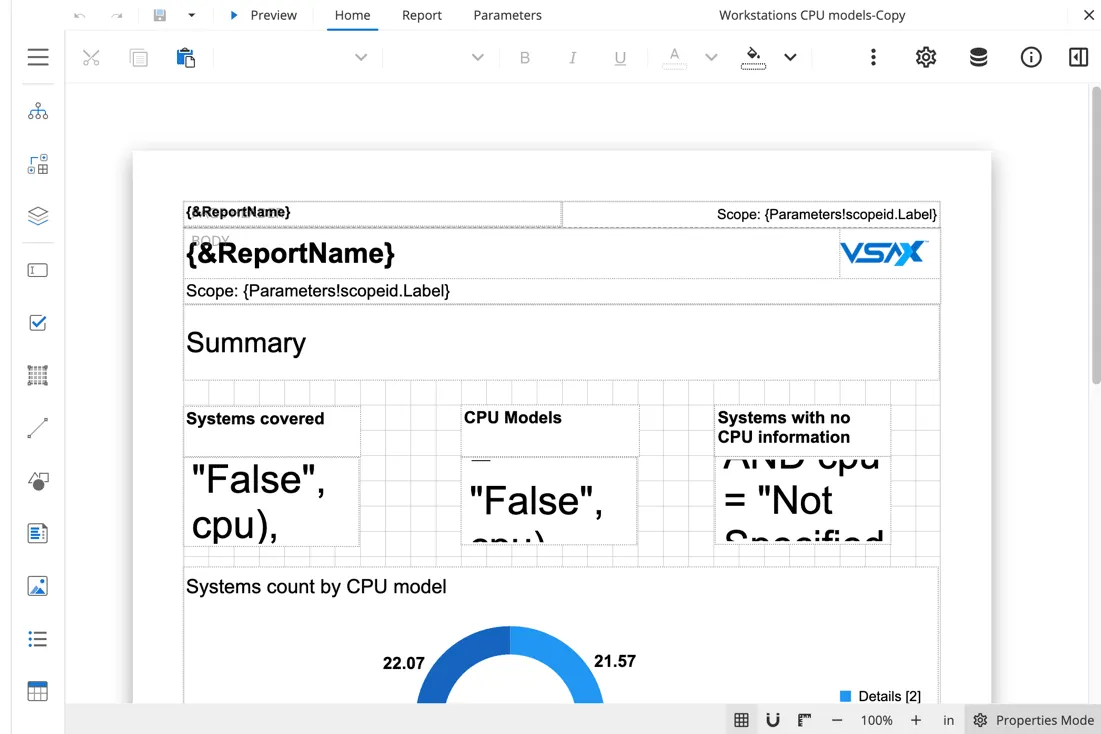Image resolution: width=1101 pixels, height=734 pixels.
Task: Open the settings gear in toolbar
Action: click(x=926, y=57)
